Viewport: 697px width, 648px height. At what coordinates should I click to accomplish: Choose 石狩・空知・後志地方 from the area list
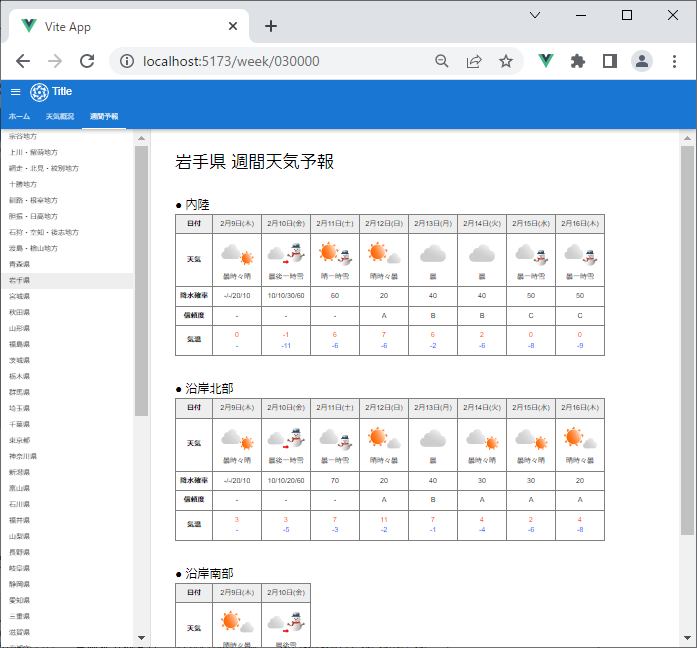67,232
